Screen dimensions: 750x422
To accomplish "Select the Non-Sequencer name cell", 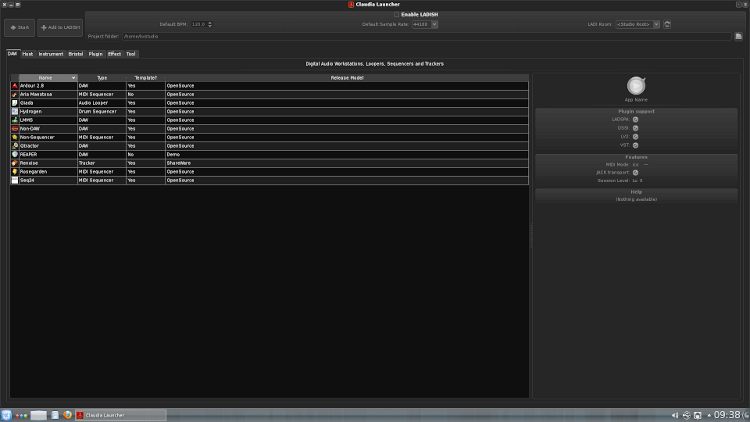I will coord(48,137).
